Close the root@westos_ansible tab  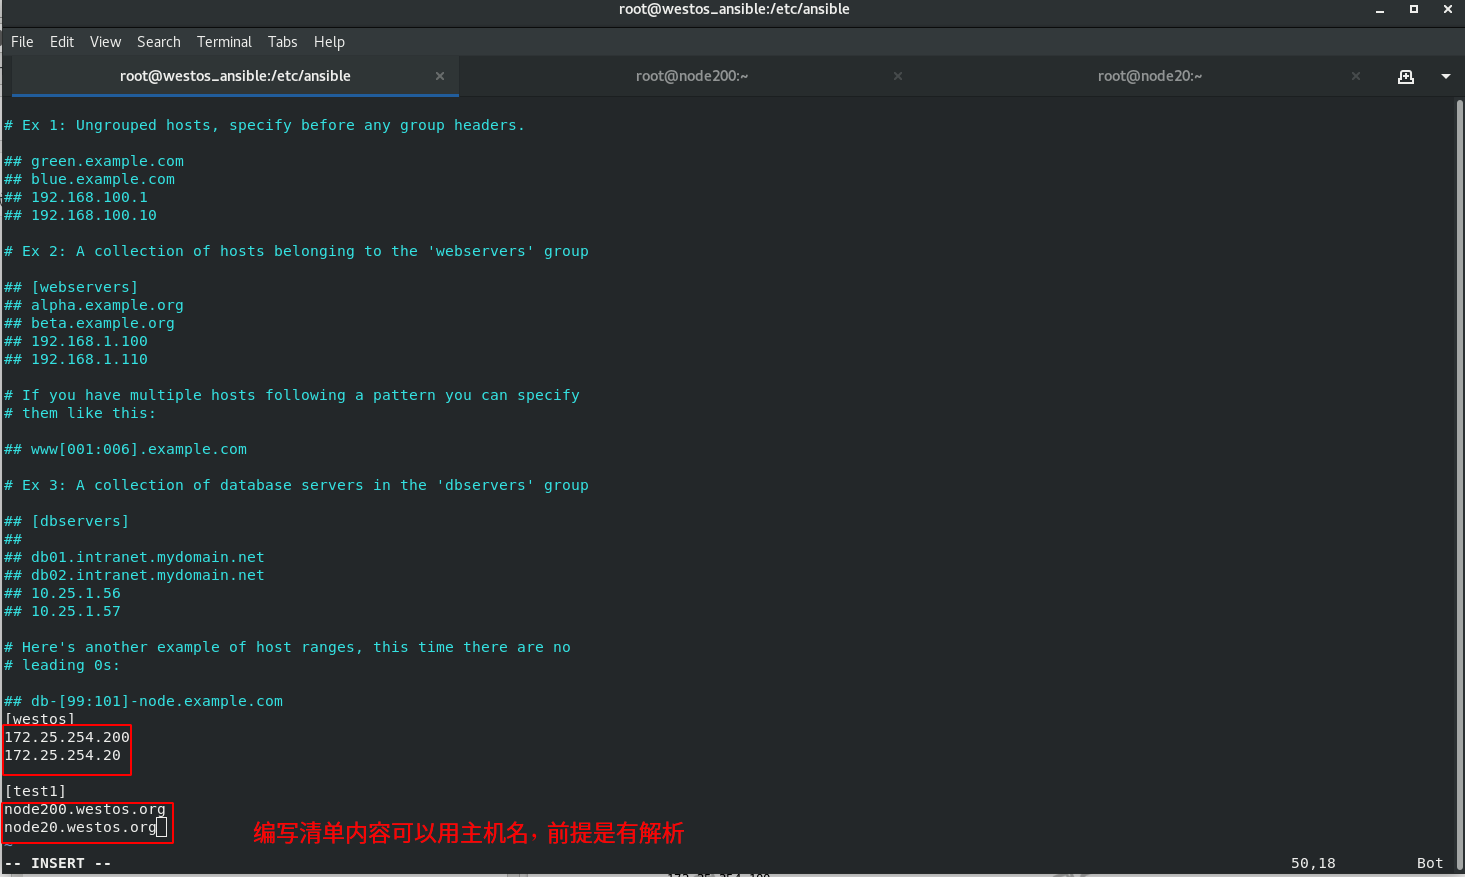coord(440,76)
